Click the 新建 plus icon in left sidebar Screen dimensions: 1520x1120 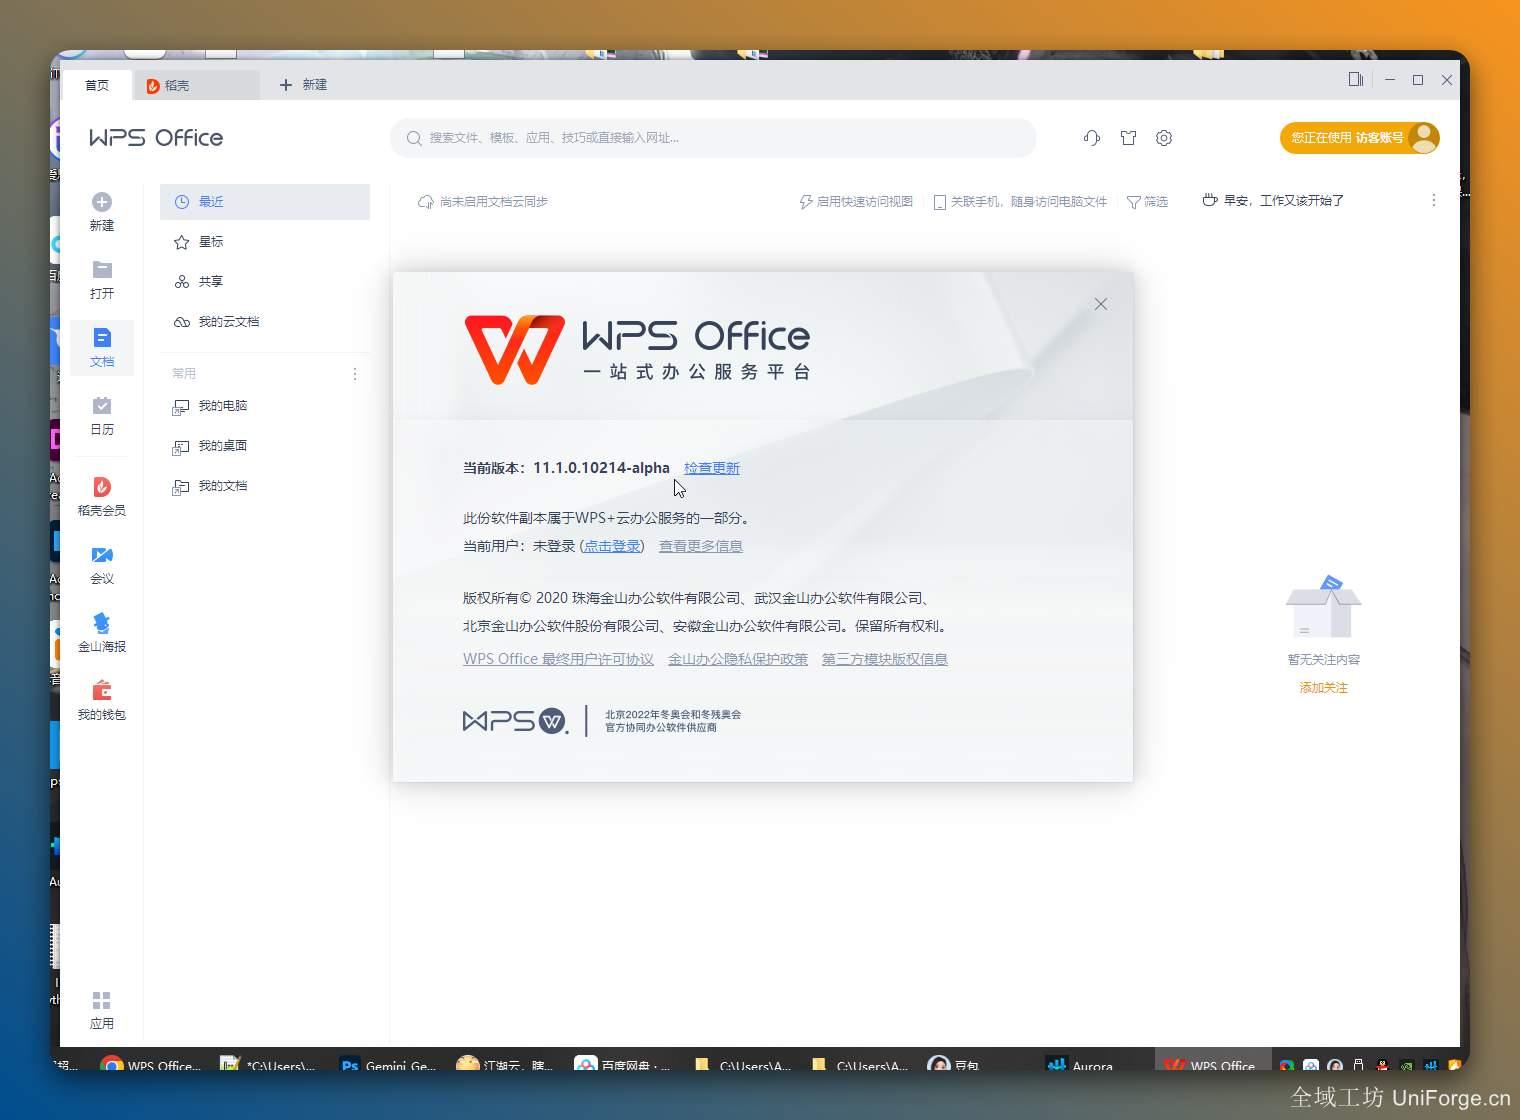102,202
